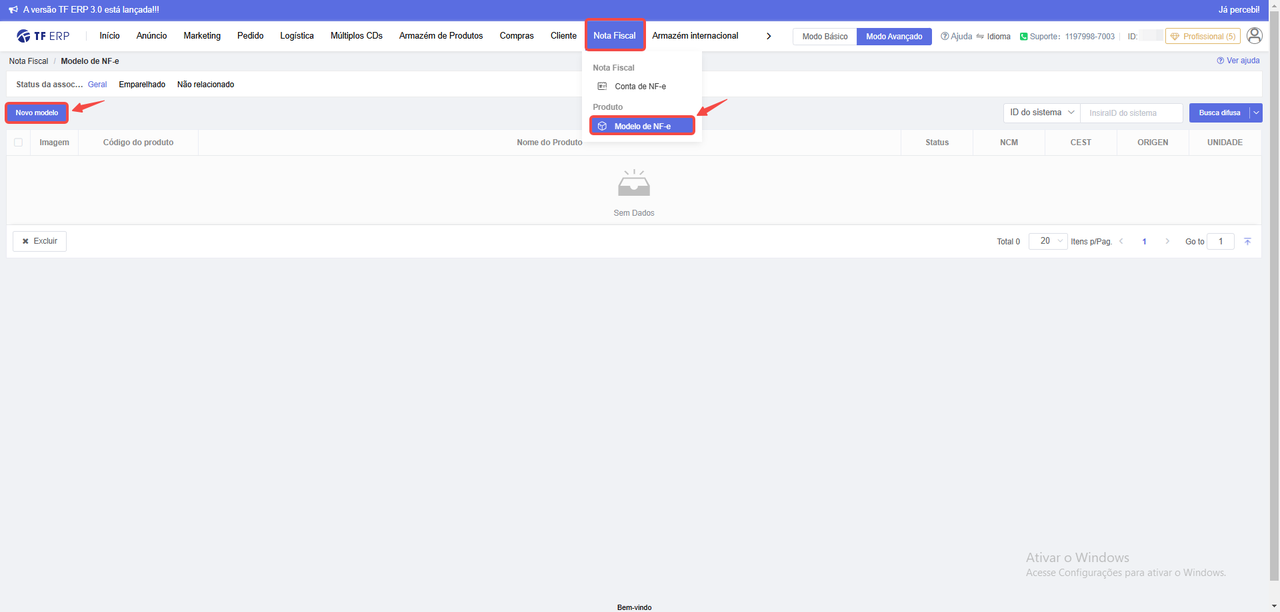The height and width of the screenshot is (612, 1280).
Task: Click the Status column header
Action: (937, 143)
